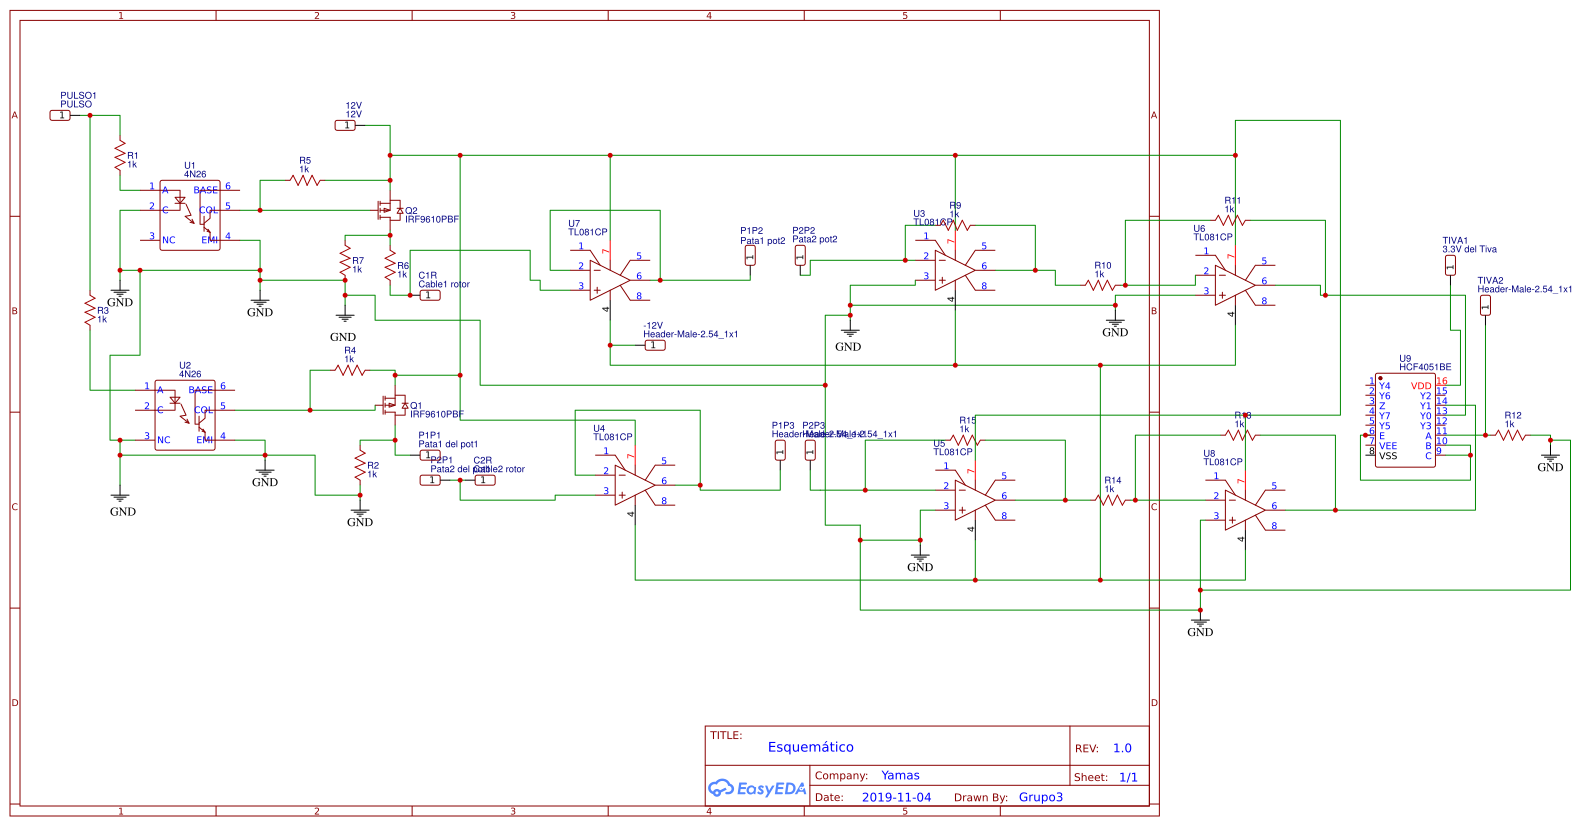
Task: Select the U4 TL081CP op-amp
Action: (x=634, y=483)
